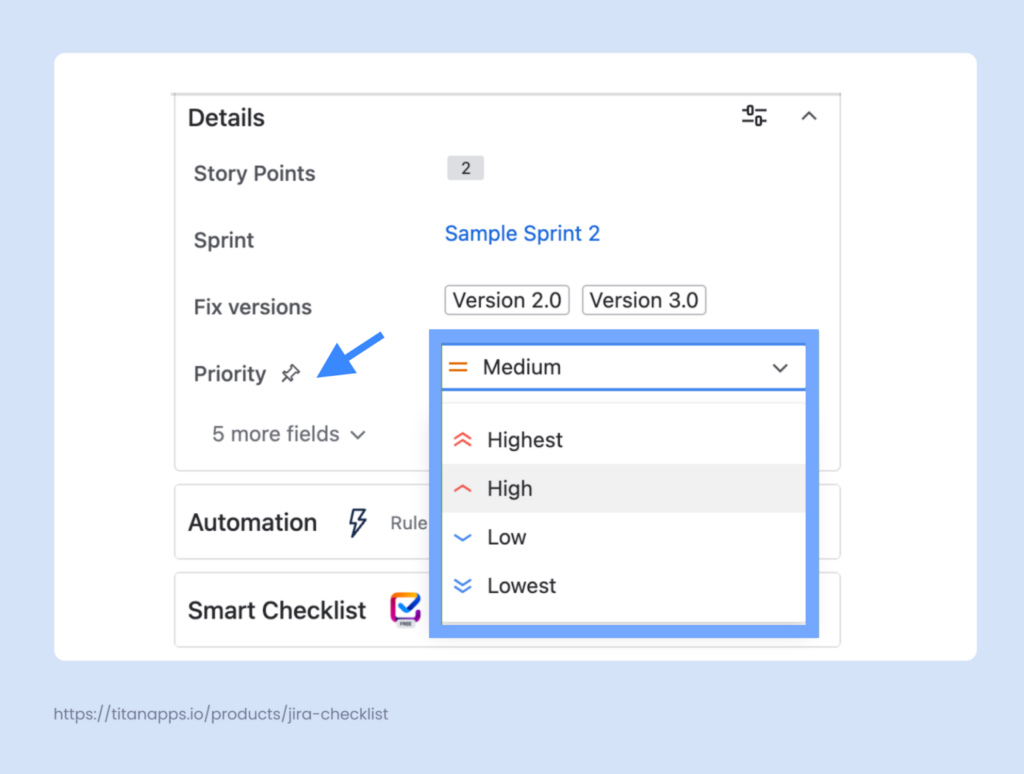Select the Highest priority red arrows icon

point(463,439)
